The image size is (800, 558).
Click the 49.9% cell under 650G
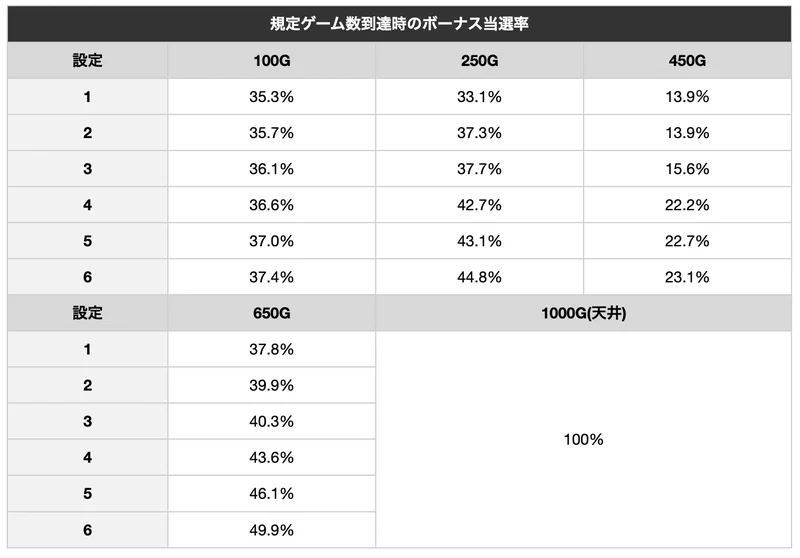coord(271,530)
